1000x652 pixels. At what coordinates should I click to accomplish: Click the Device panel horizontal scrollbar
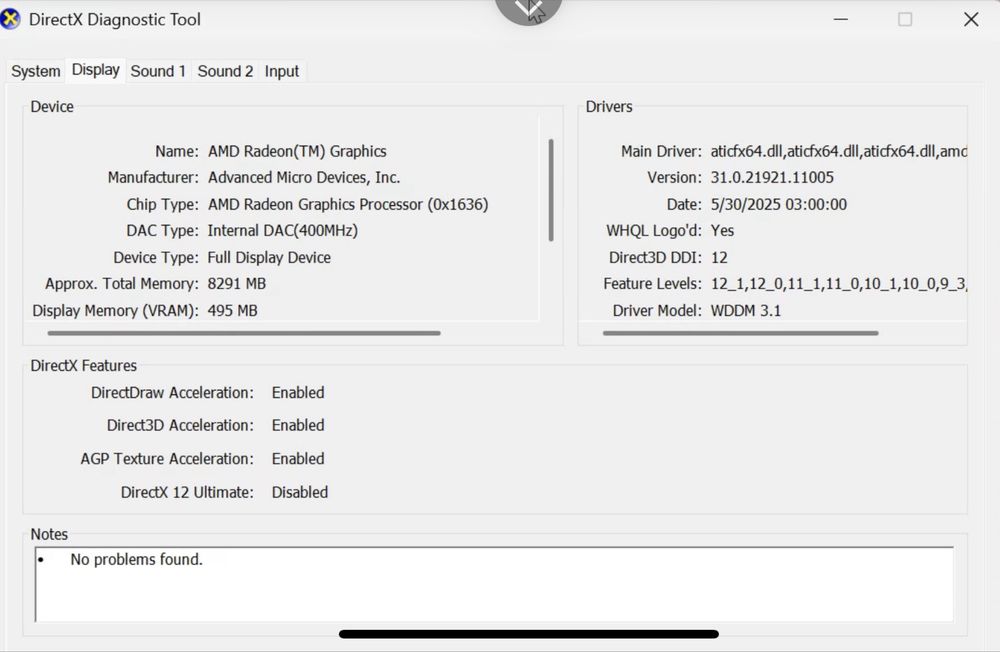[244, 333]
